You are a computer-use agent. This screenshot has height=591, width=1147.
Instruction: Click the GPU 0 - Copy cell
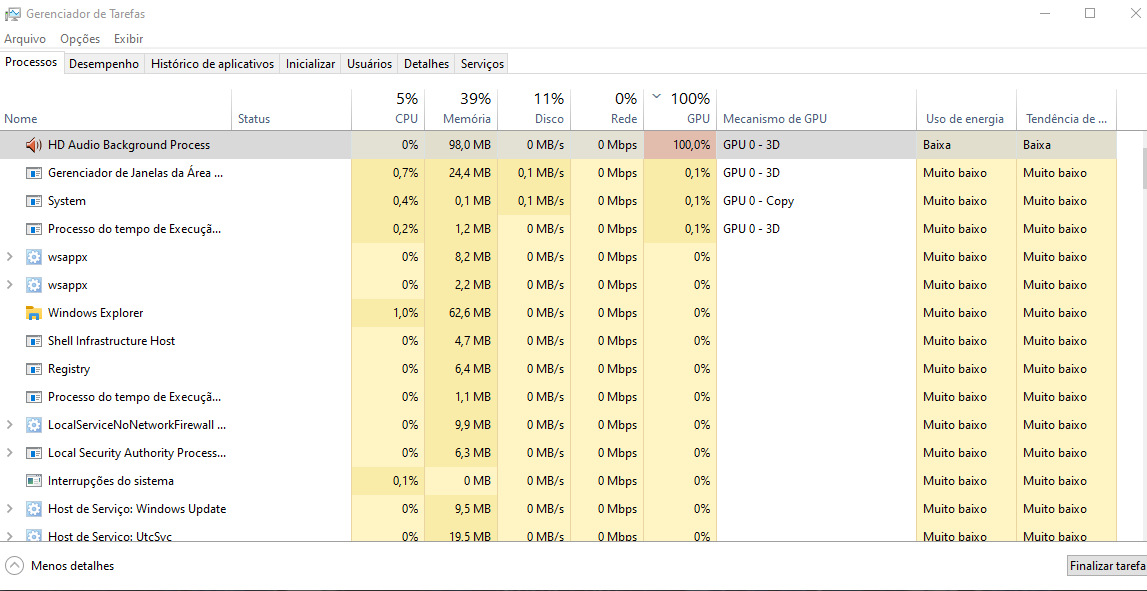[816, 201]
